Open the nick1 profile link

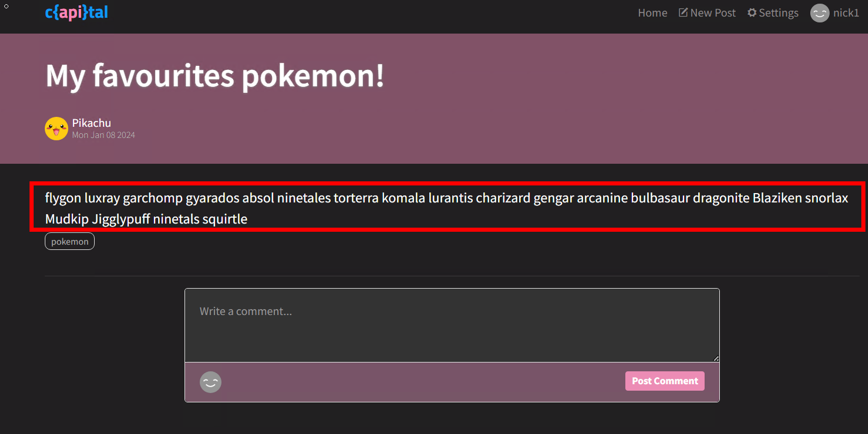[x=834, y=13]
